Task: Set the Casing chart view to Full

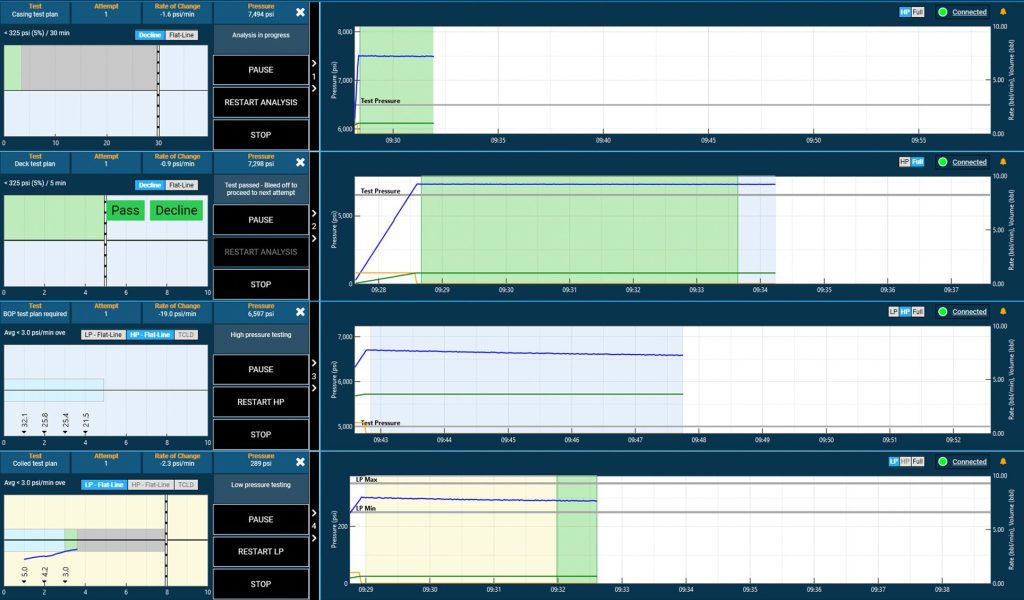Action: click(x=918, y=12)
